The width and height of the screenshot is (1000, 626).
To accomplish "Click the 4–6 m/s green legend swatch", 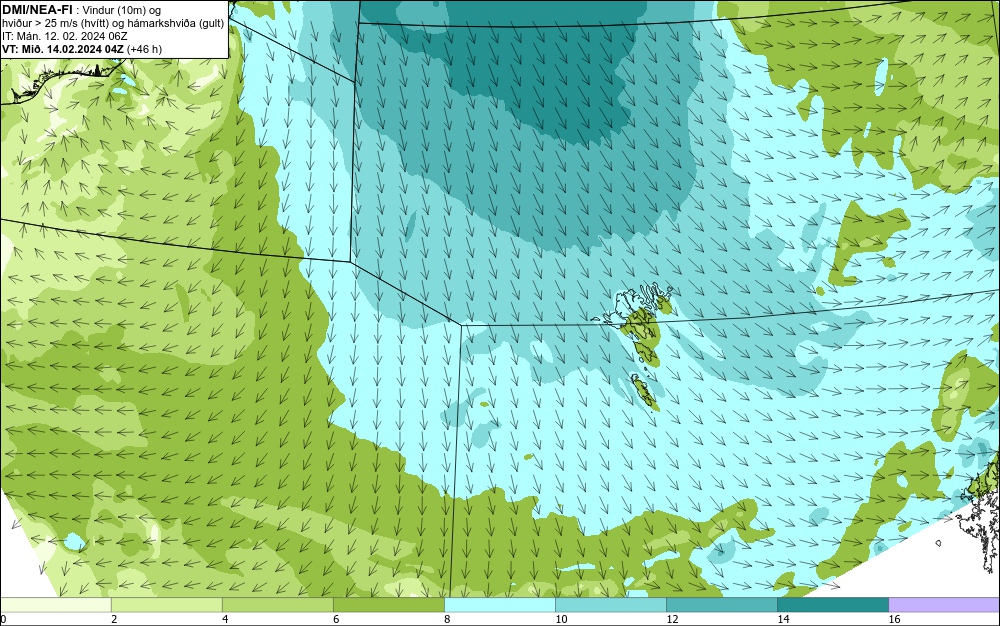I will tap(277, 604).
